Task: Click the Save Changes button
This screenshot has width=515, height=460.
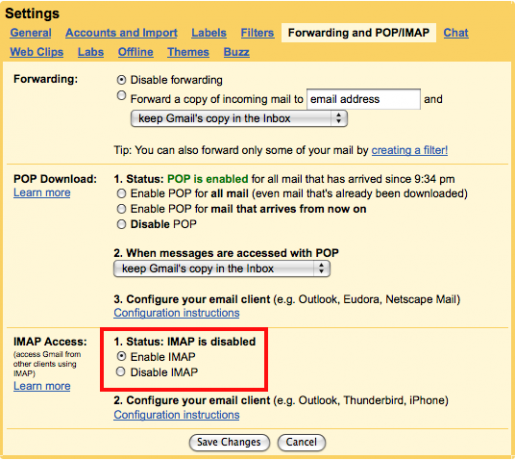Action: click(x=229, y=442)
